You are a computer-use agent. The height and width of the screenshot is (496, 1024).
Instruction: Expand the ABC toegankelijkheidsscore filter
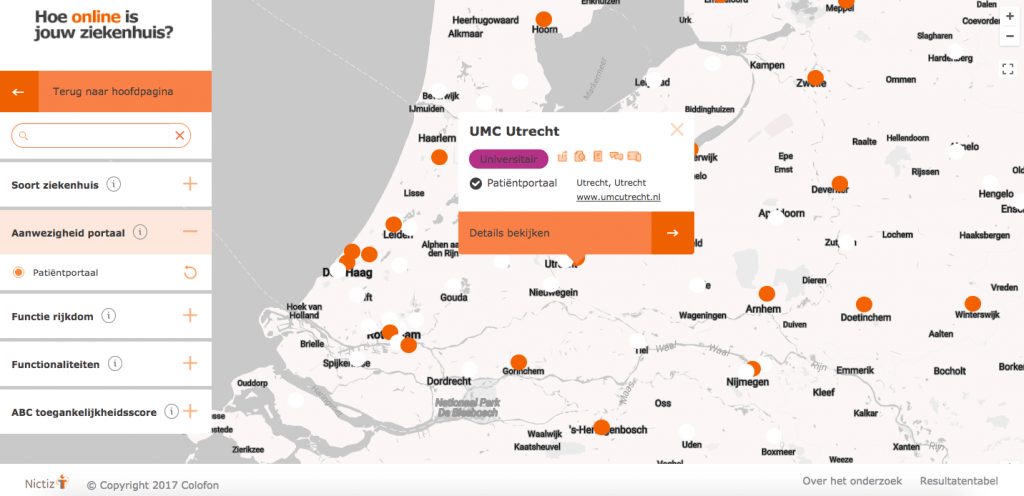coord(190,411)
